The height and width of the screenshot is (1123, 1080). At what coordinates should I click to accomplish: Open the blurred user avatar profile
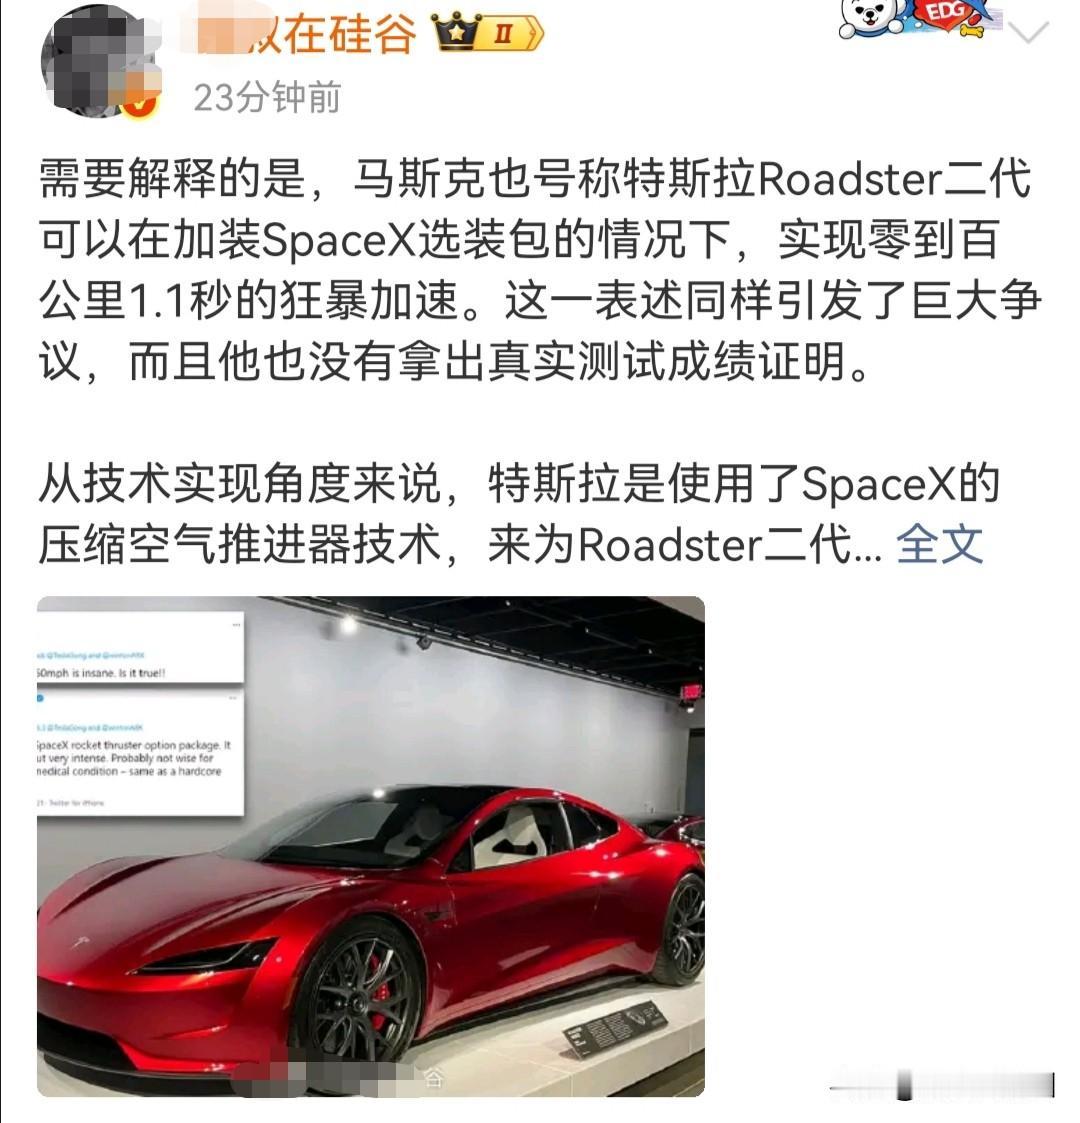click(x=100, y=62)
